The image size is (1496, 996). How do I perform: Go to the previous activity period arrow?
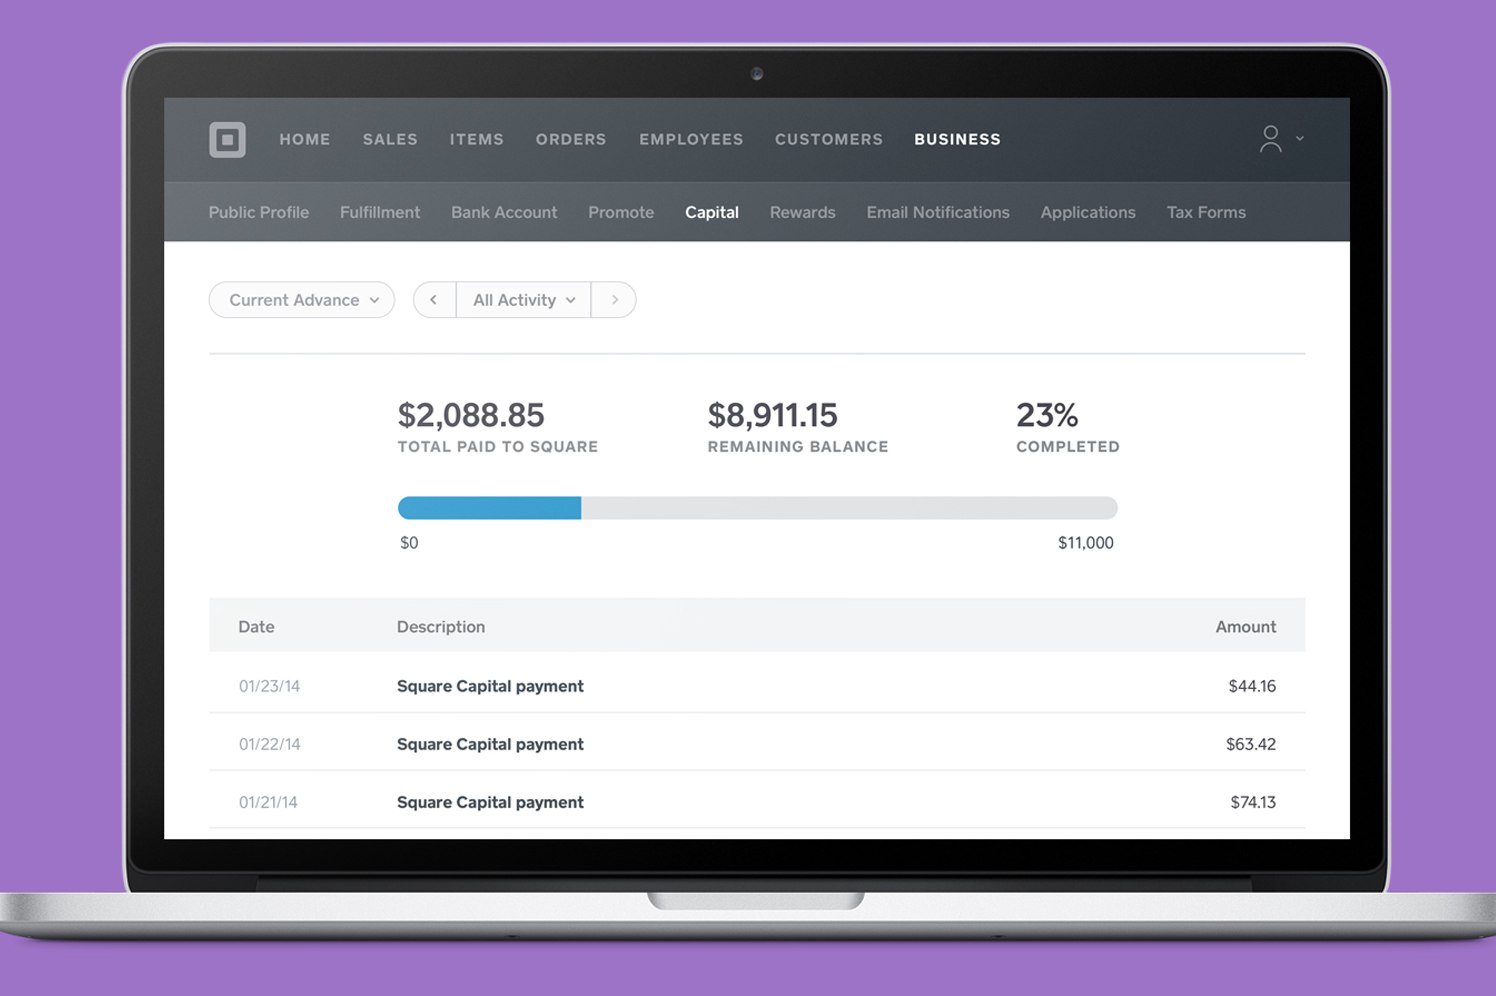tap(434, 300)
